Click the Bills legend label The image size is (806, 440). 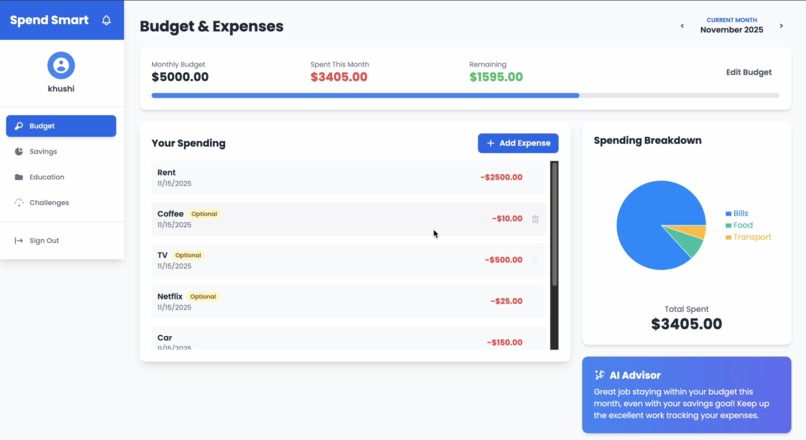pos(741,213)
